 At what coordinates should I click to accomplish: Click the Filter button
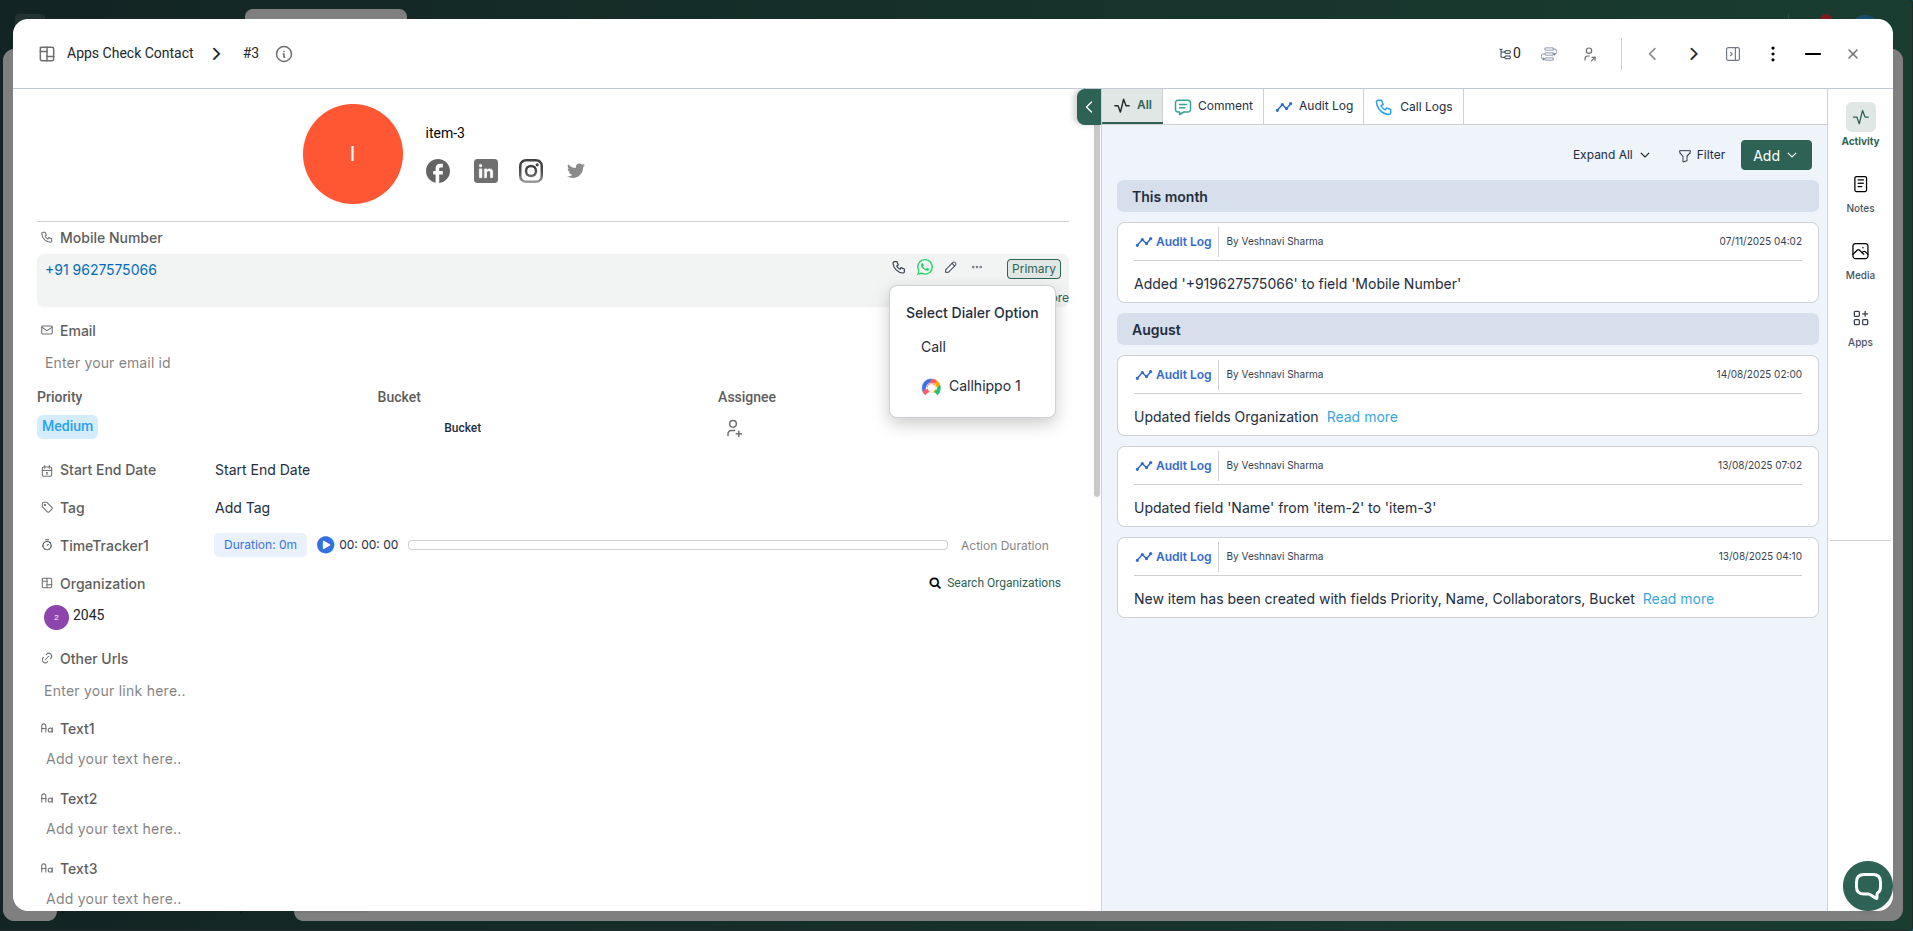click(1701, 155)
